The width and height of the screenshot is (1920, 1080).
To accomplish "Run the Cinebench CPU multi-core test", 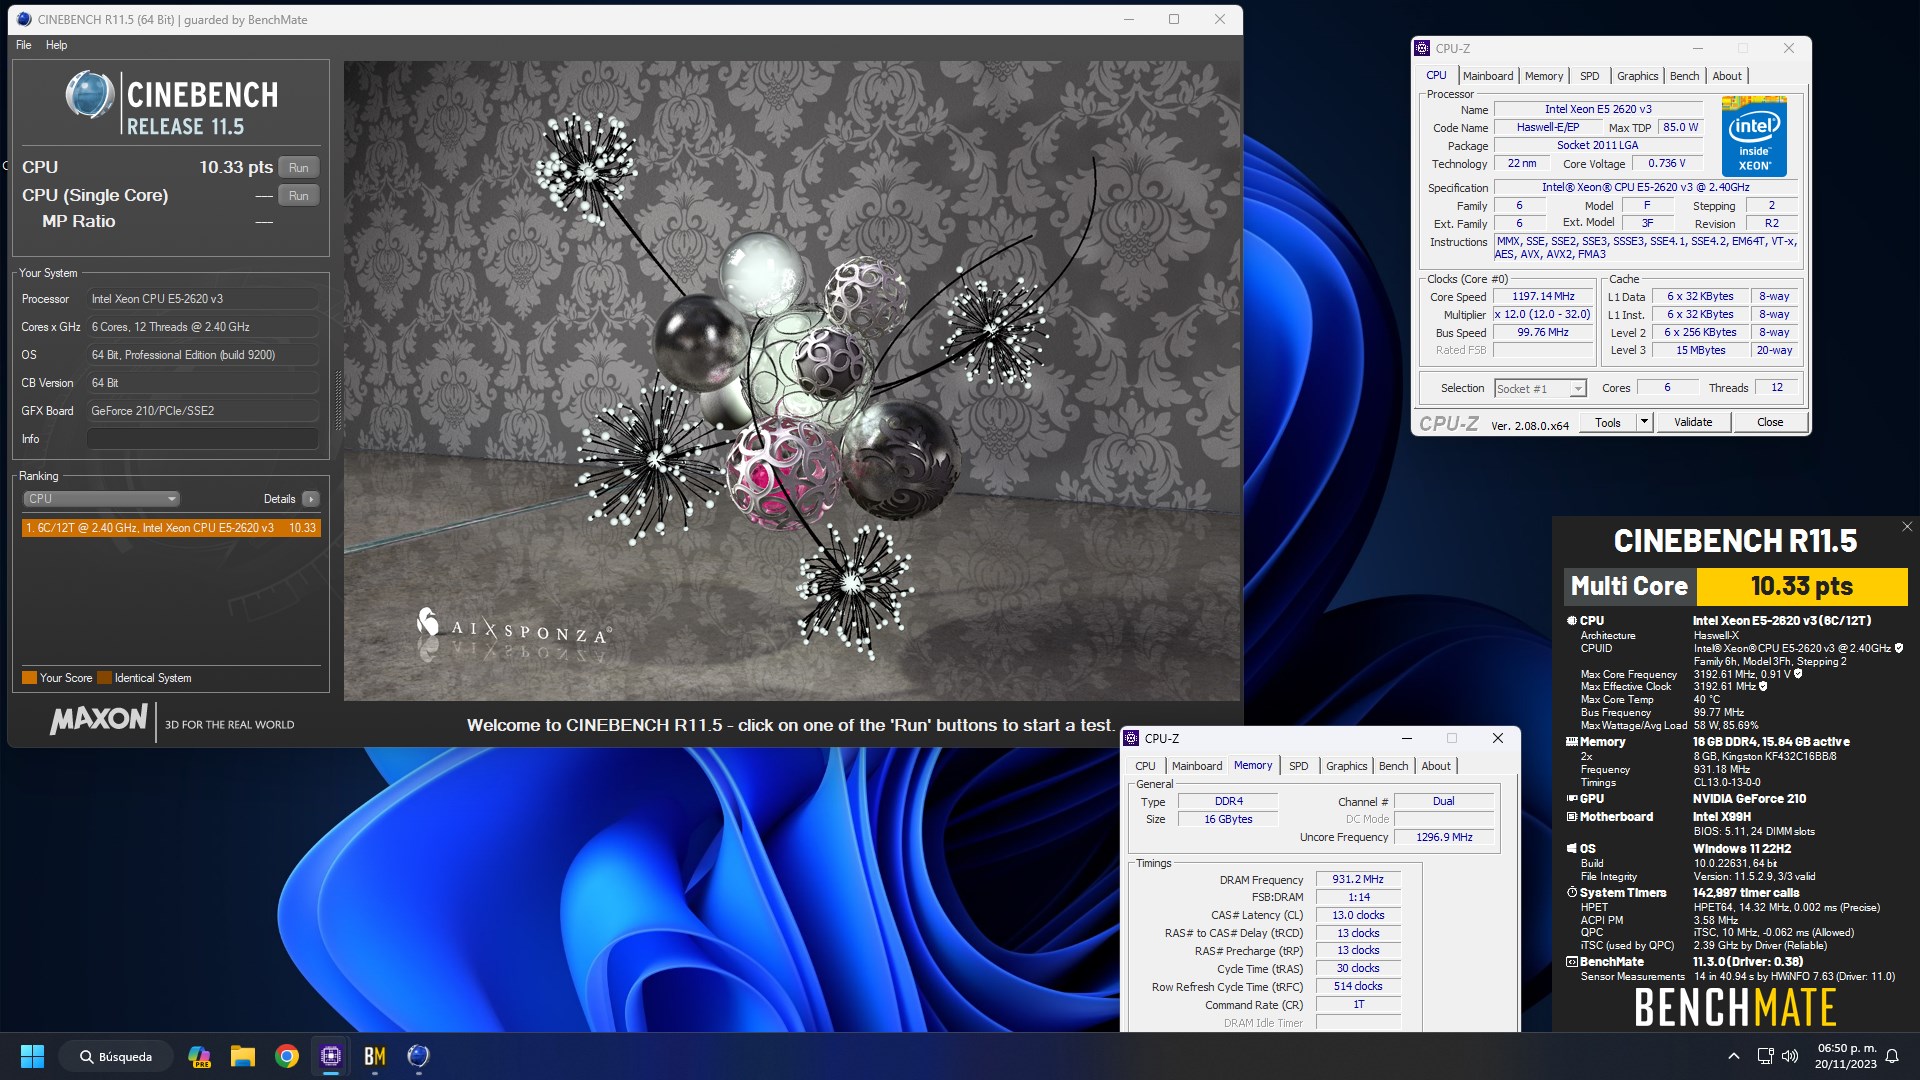I will pos(298,168).
